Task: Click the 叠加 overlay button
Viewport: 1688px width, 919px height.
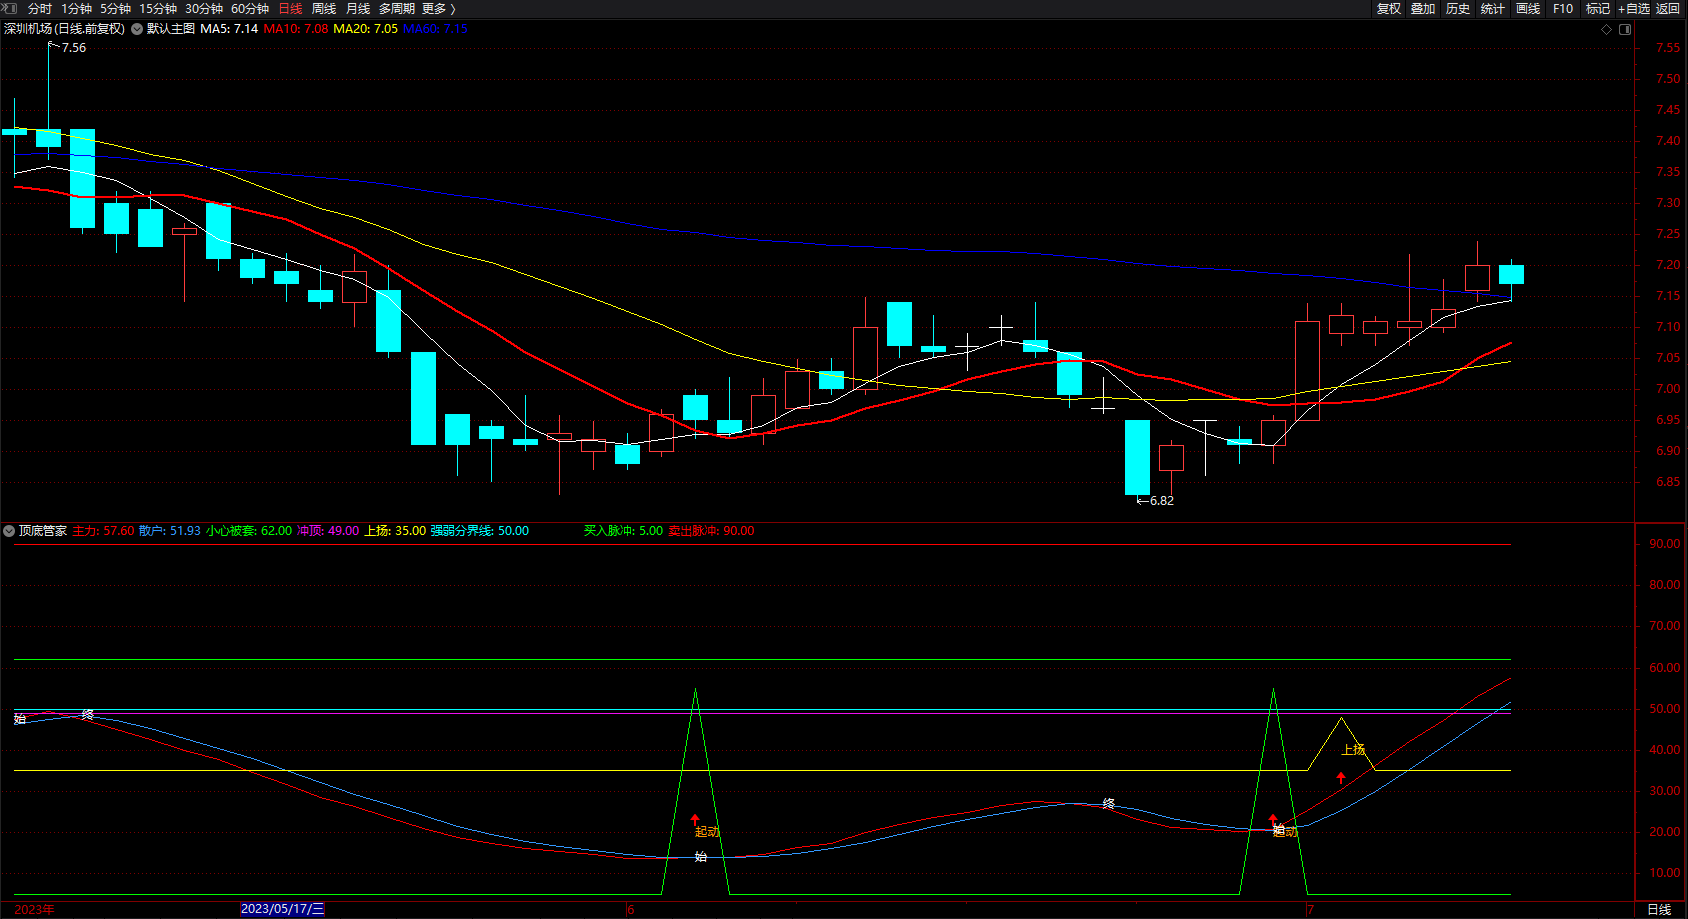Action: pos(1423,9)
